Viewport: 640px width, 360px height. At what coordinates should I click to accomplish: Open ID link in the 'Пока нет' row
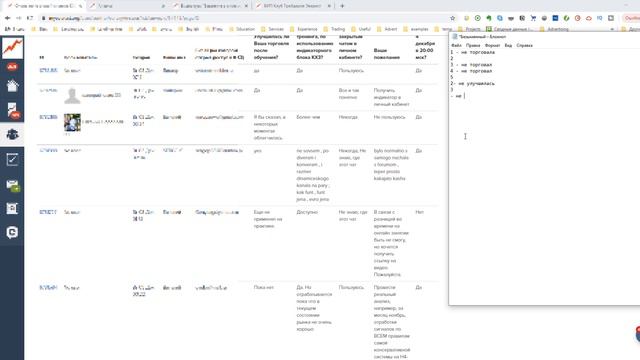[48, 288]
